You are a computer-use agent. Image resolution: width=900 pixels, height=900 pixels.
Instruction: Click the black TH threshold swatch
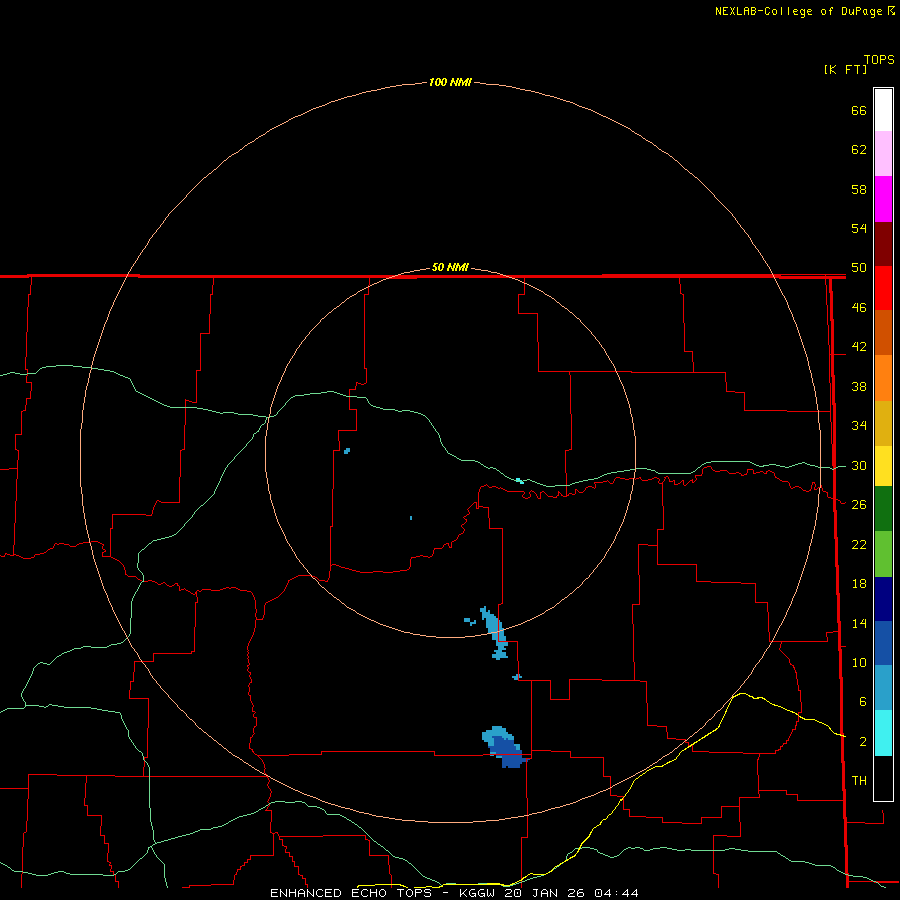(x=883, y=778)
